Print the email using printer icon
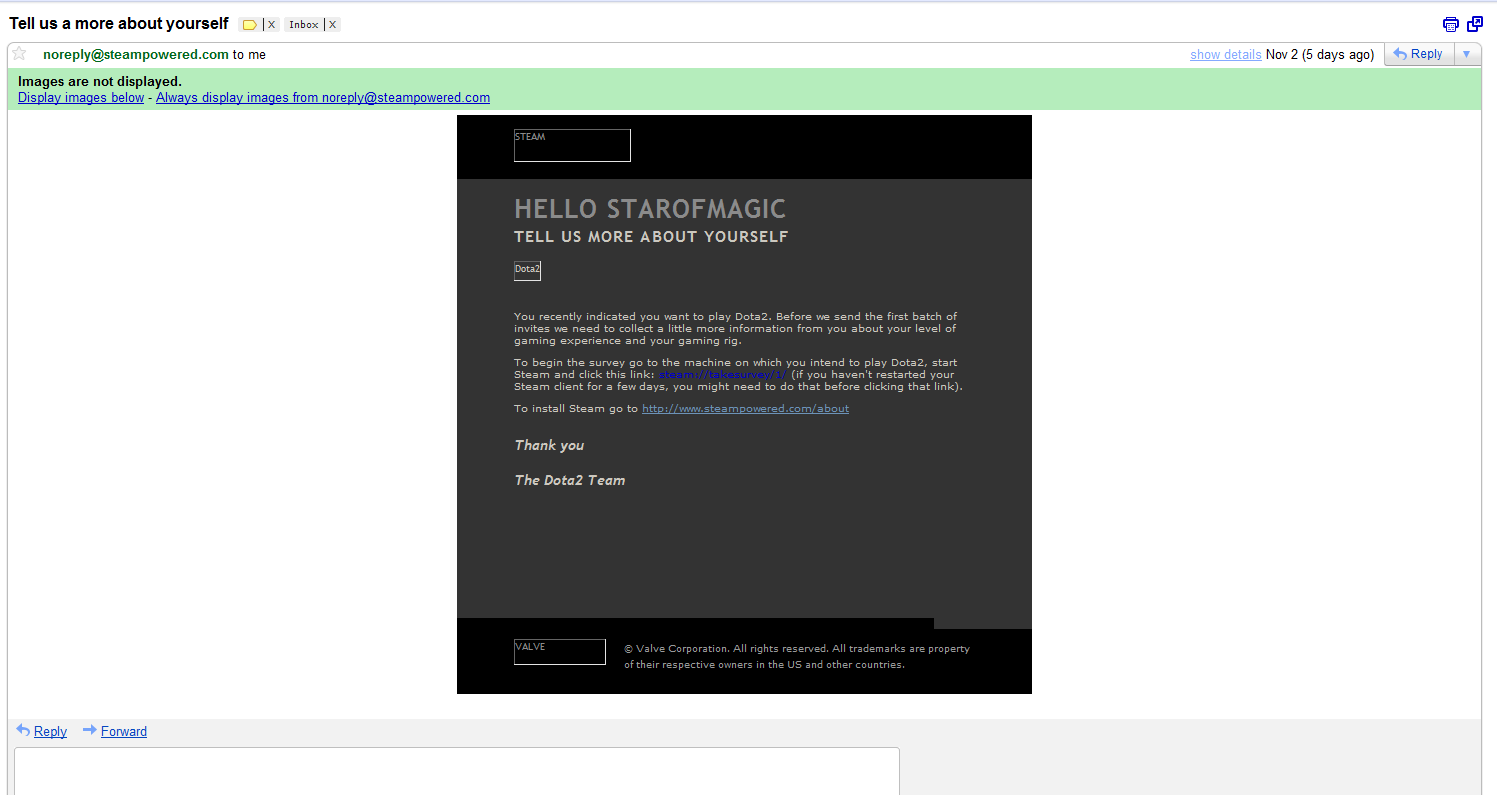This screenshot has width=1497, height=795. pyautogui.click(x=1451, y=25)
